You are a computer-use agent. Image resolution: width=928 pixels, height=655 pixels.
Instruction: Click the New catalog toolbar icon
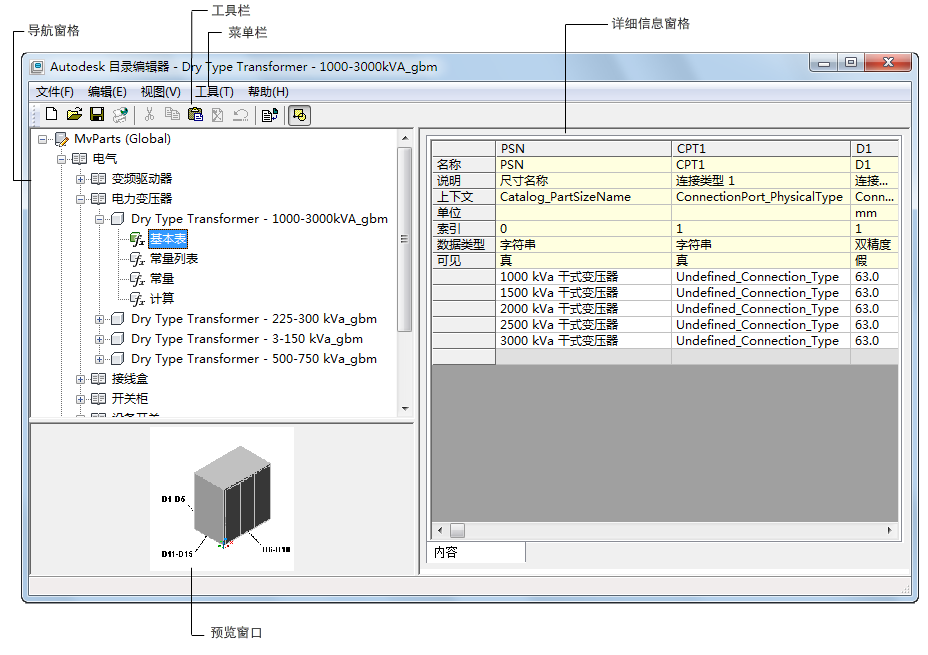pos(51,114)
